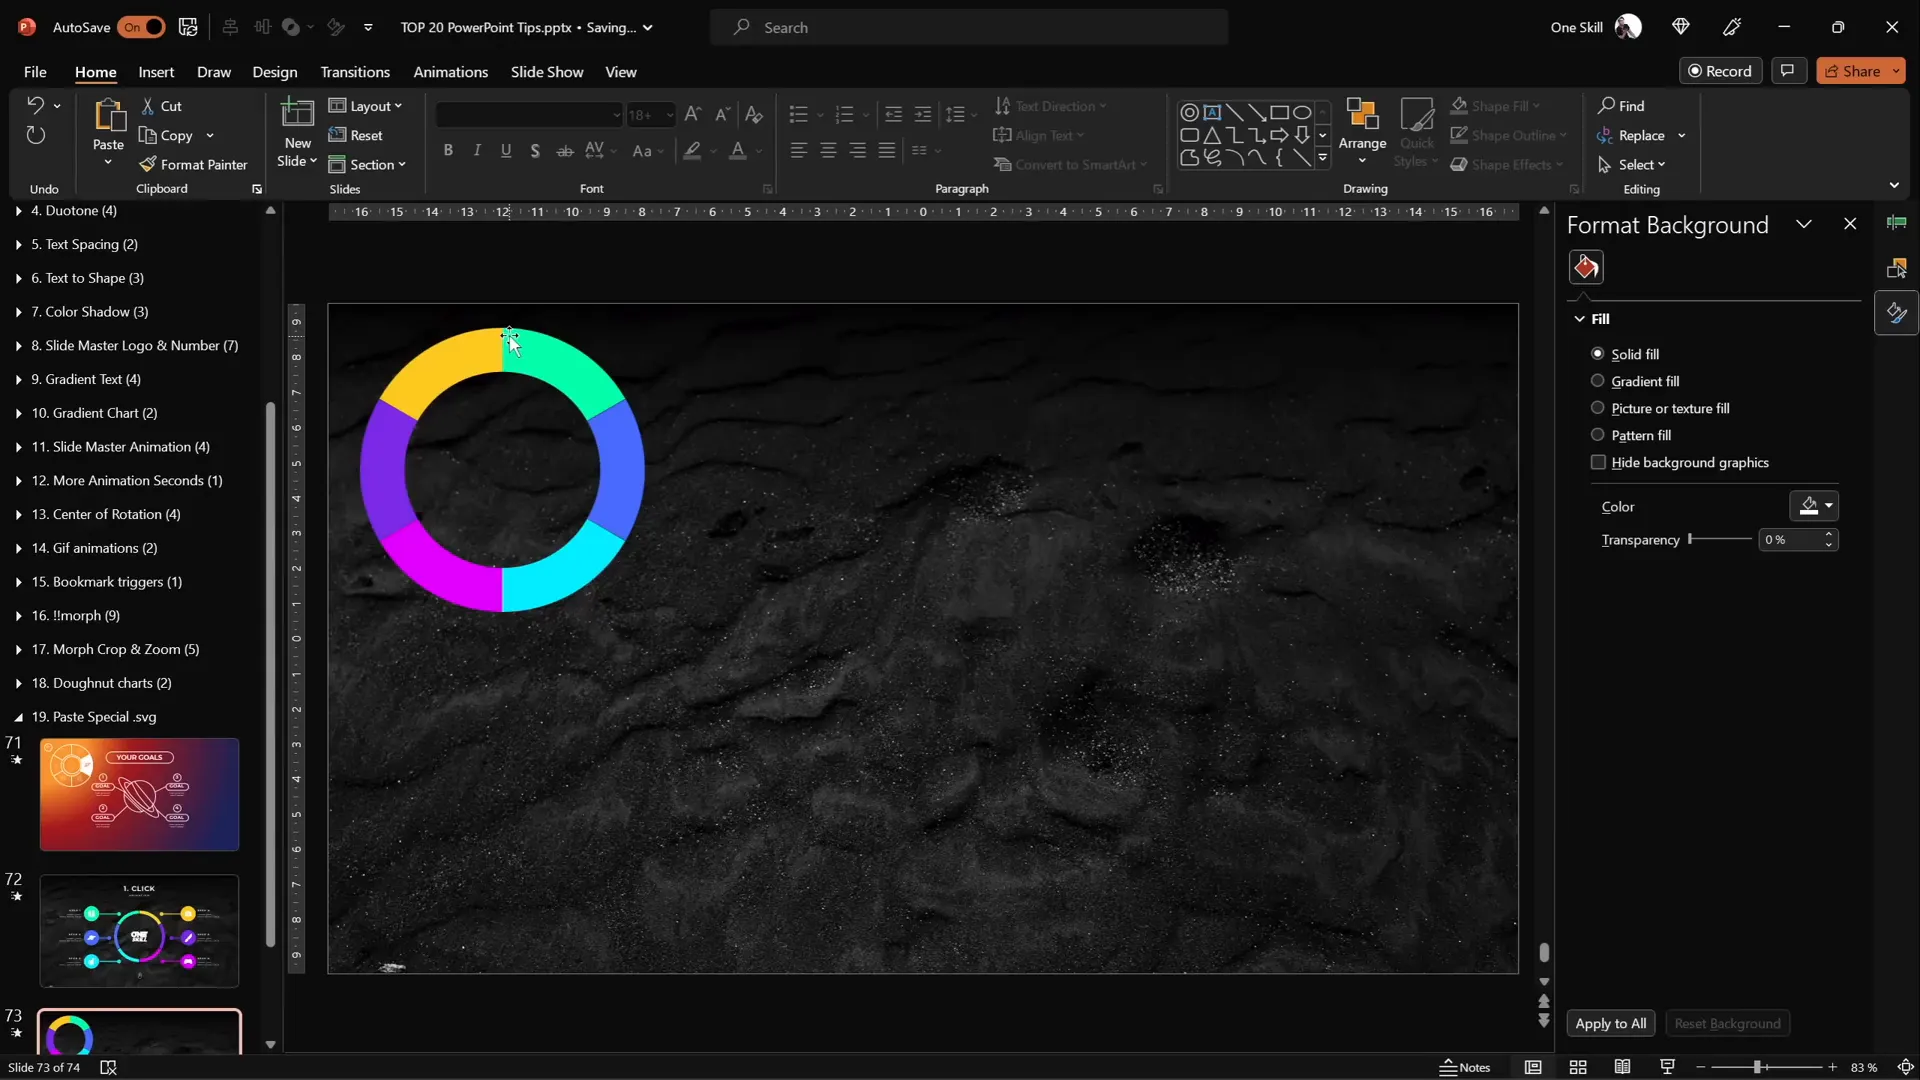Open the Arrange tool
The width and height of the screenshot is (1920, 1080).
click(1362, 132)
